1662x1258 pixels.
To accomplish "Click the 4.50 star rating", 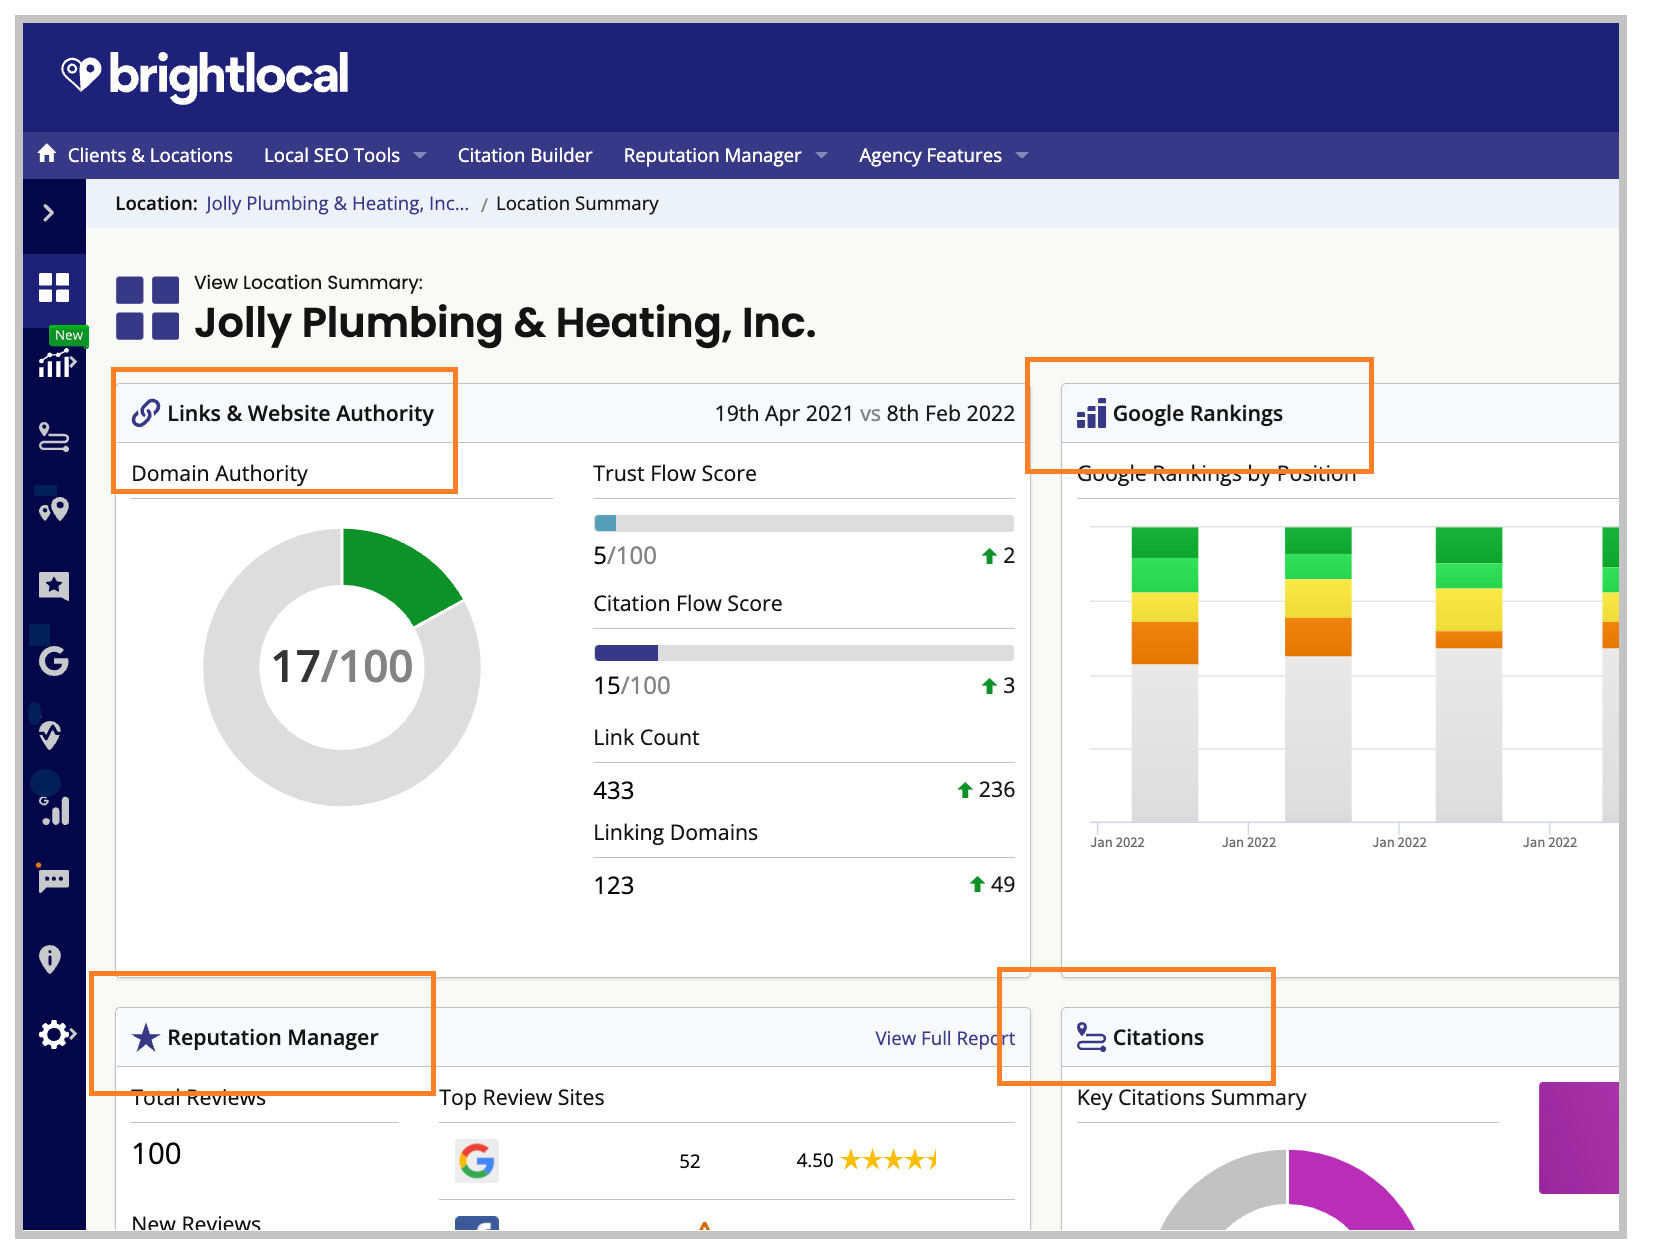I will pos(867,1160).
